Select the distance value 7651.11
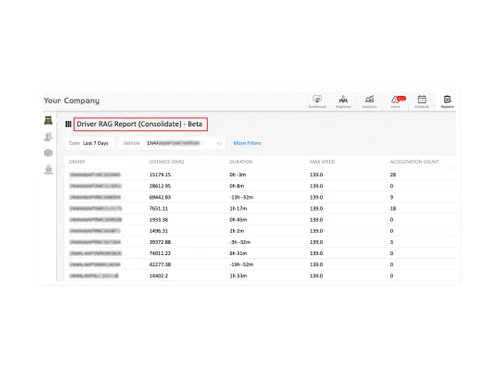This screenshot has height=375, width=500. [x=159, y=209]
